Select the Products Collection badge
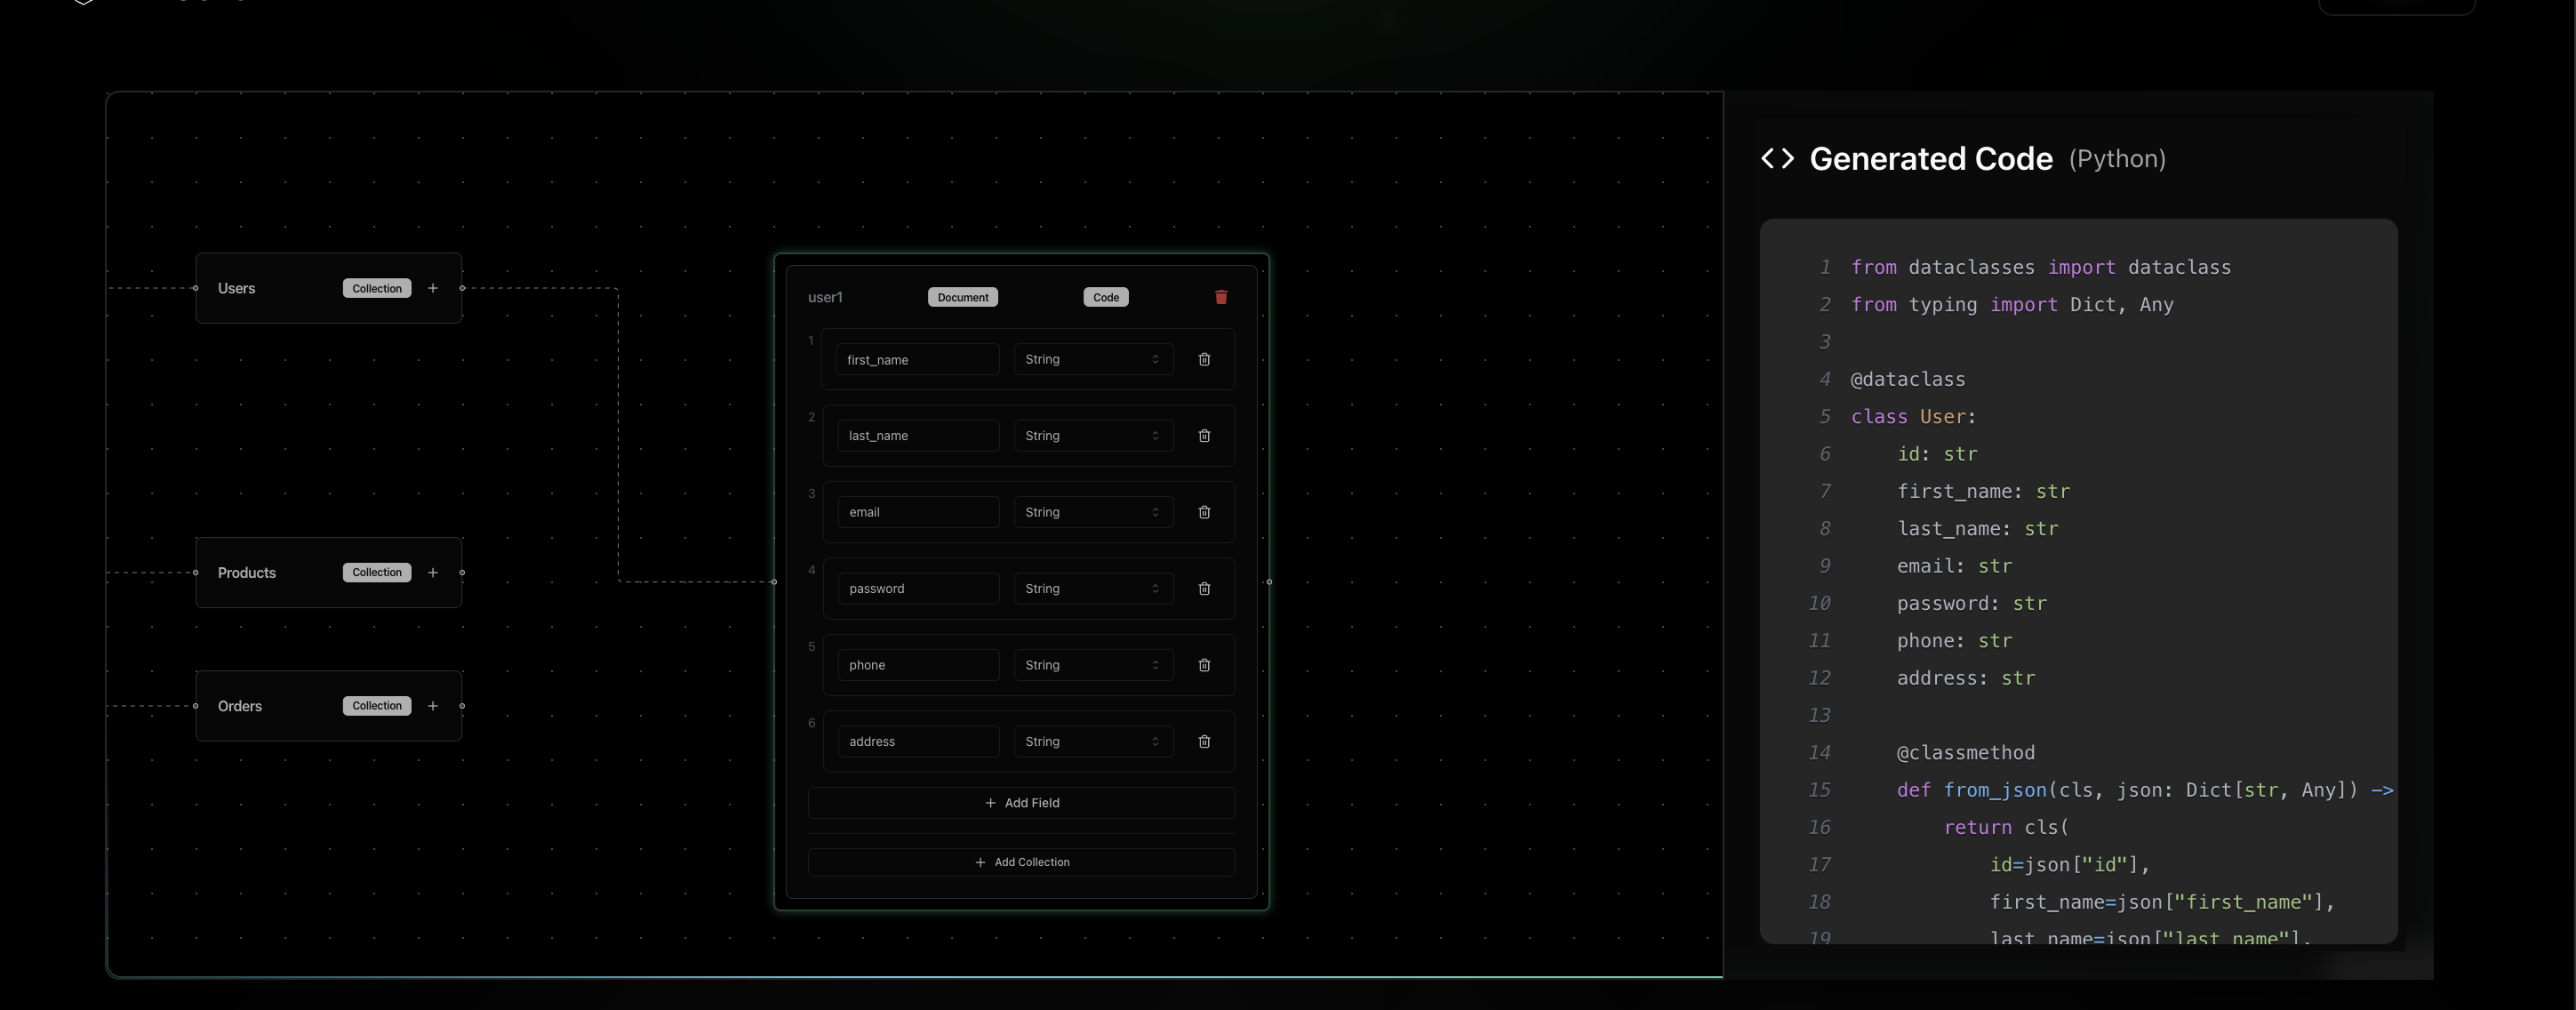The width and height of the screenshot is (2576, 1010). point(376,572)
